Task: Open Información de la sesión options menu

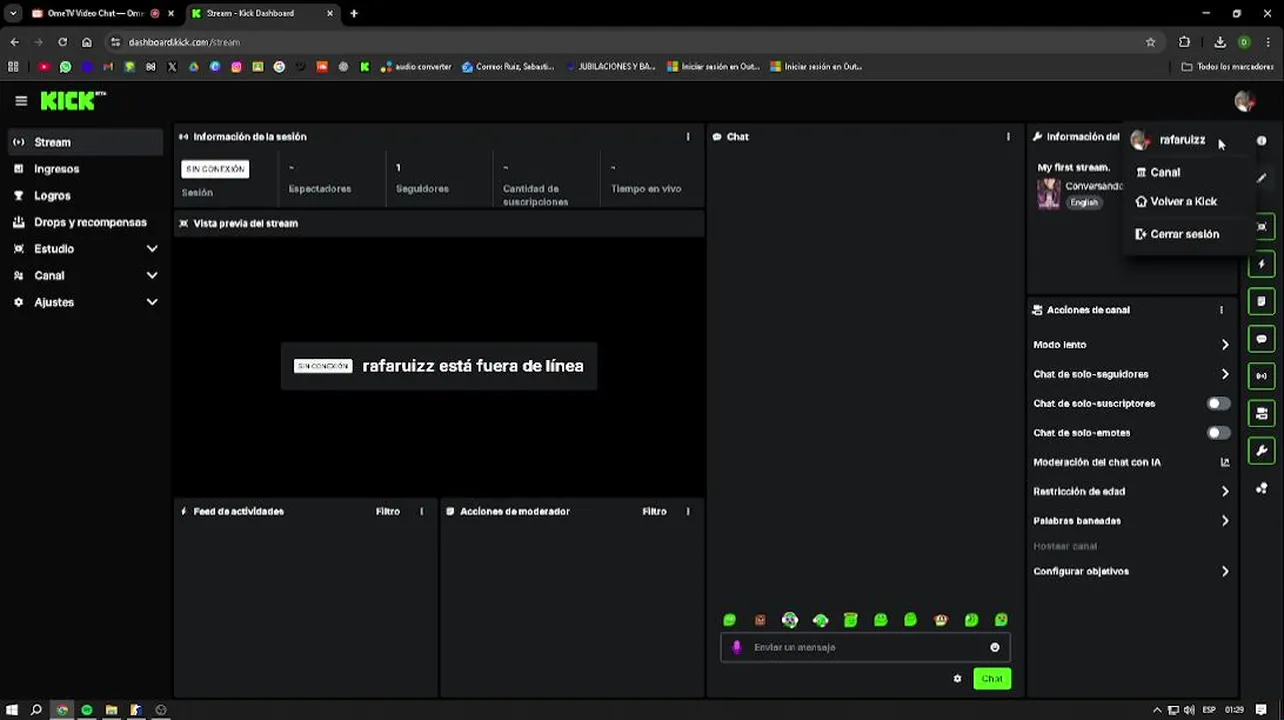Action: (x=687, y=136)
